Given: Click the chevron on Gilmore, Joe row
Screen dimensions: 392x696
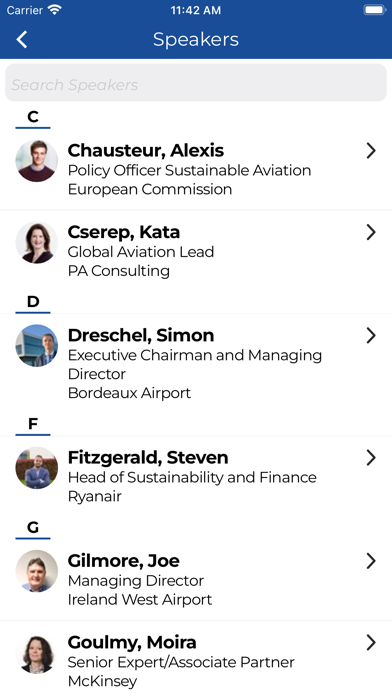Looking at the screenshot, I should tap(371, 561).
